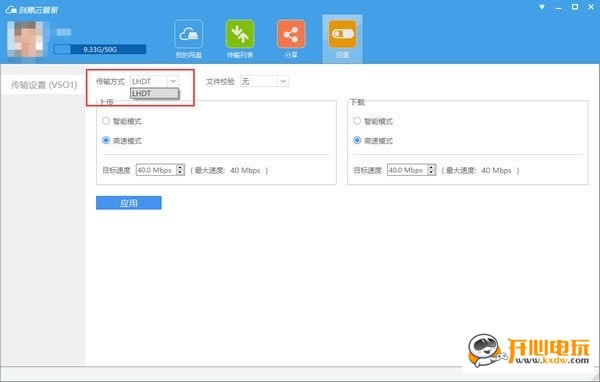Click the cloud logo in title bar
The image size is (600, 382).
click(11, 10)
